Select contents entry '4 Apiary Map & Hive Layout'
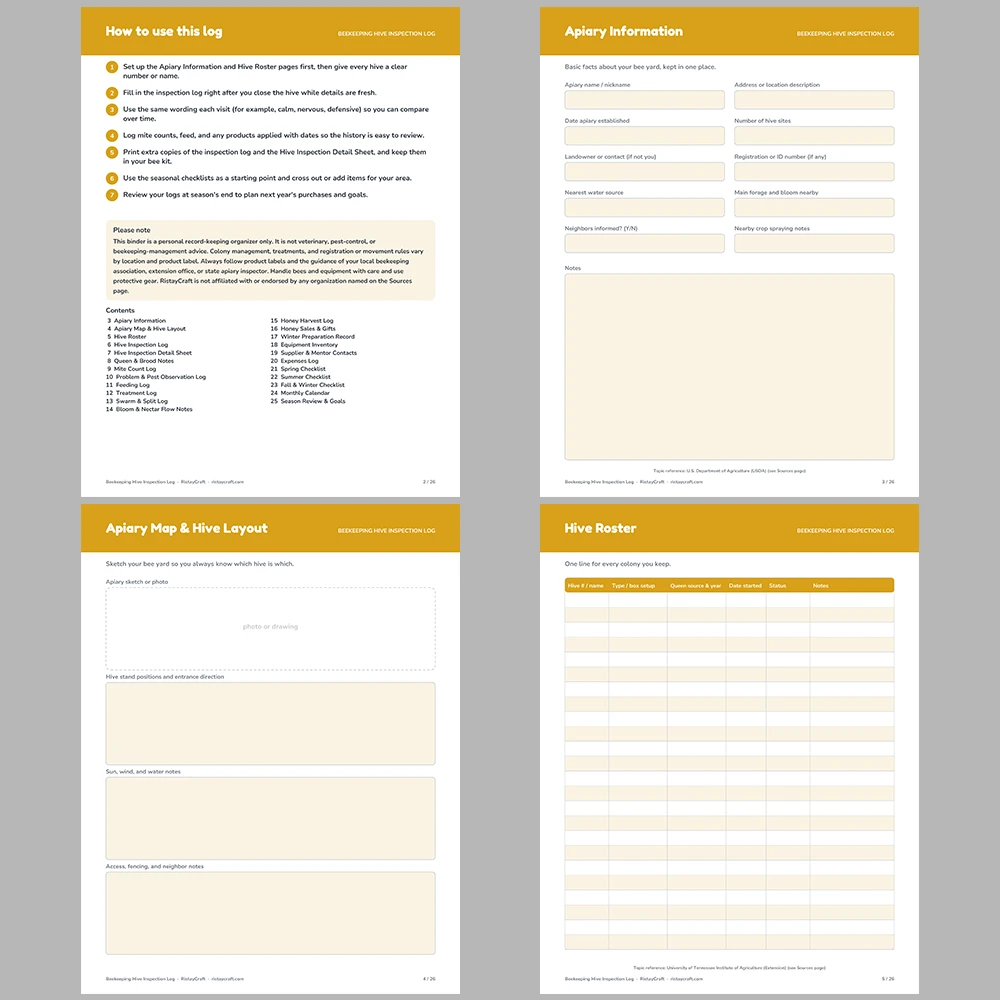The width and height of the screenshot is (1000, 1000). click(146, 329)
